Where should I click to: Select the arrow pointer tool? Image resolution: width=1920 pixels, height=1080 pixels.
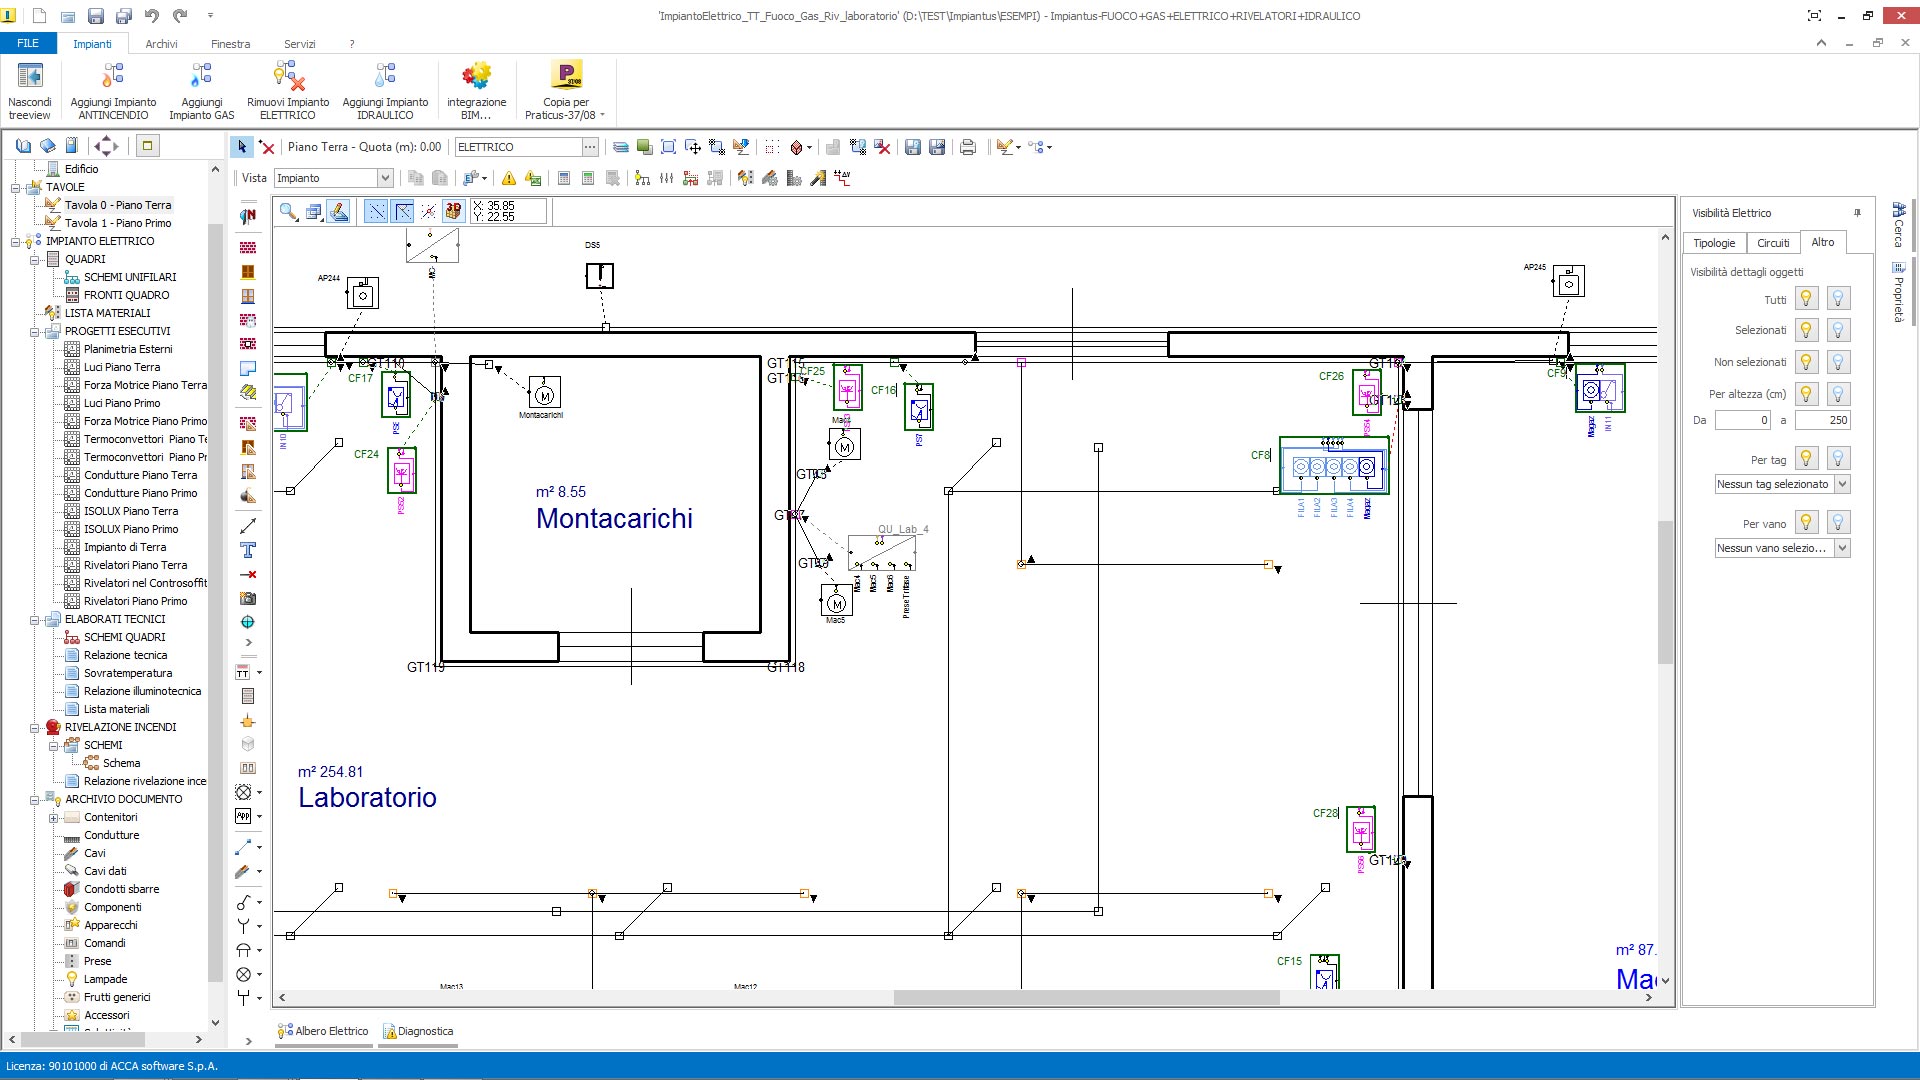click(241, 147)
